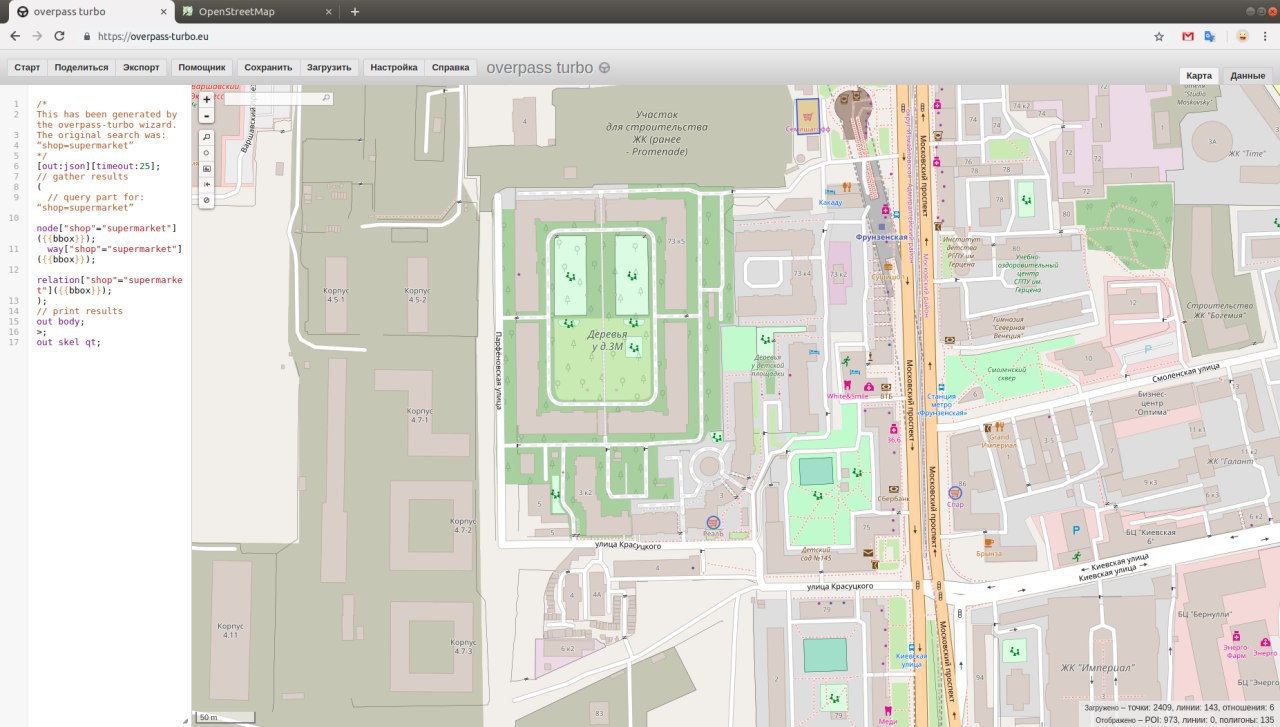Image resolution: width=1280 pixels, height=727 pixels.
Task: Zoom out on the map
Action: click(x=207, y=115)
